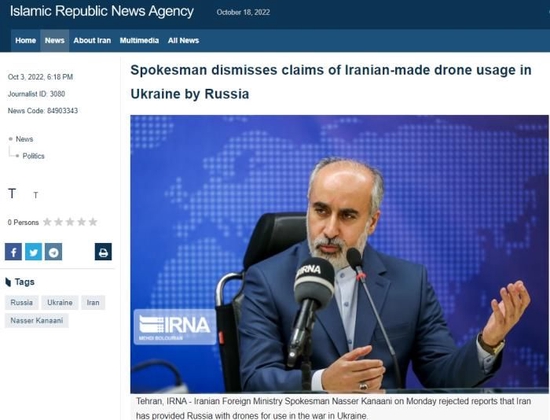Share article on Twitter
Screen dimensions: 550x420
[x=33, y=252]
